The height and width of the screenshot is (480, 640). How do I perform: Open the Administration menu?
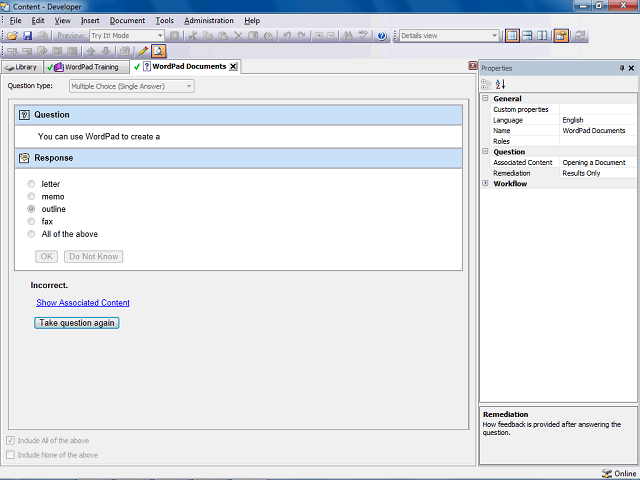click(x=209, y=20)
